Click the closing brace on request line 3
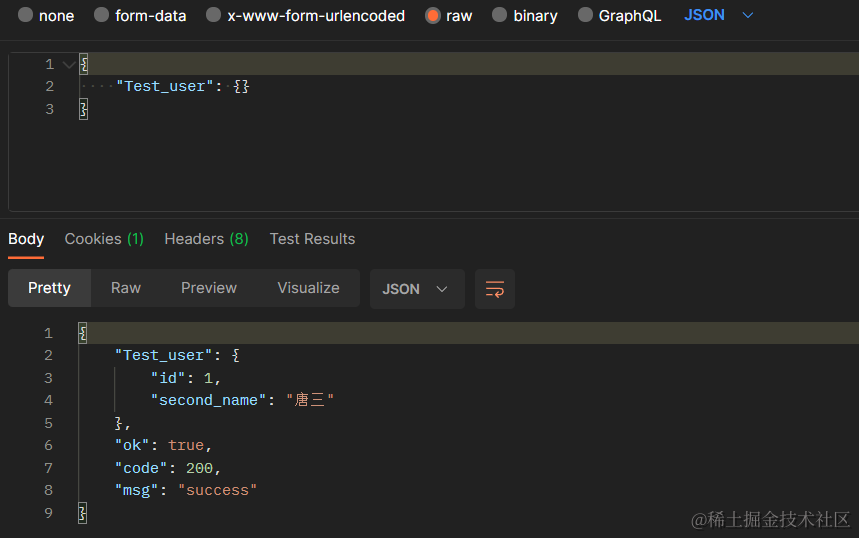The height and width of the screenshot is (538, 859). (x=83, y=109)
